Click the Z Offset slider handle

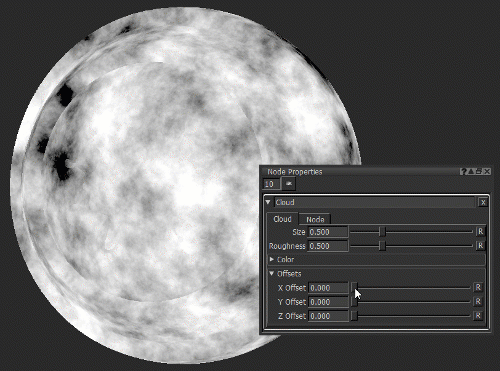pos(354,316)
